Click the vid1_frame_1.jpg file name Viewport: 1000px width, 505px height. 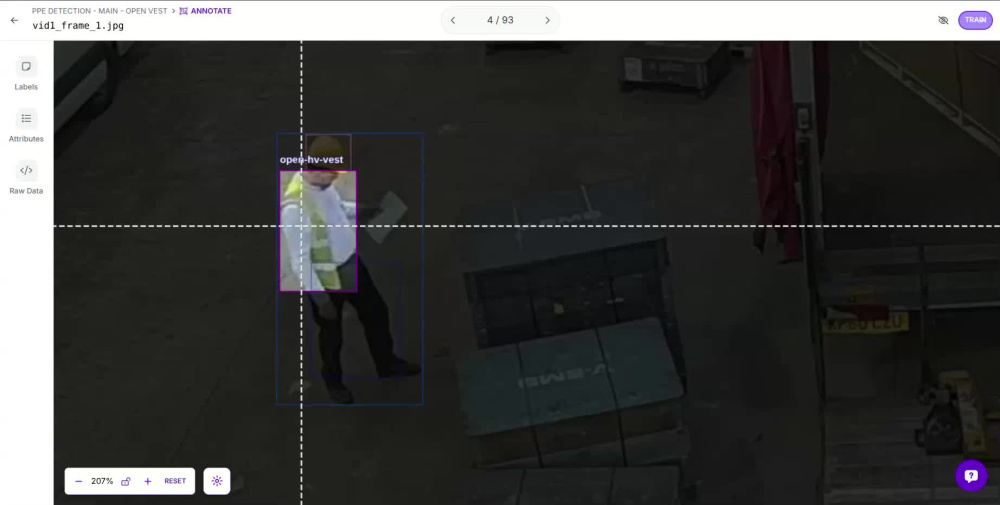coord(78,26)
